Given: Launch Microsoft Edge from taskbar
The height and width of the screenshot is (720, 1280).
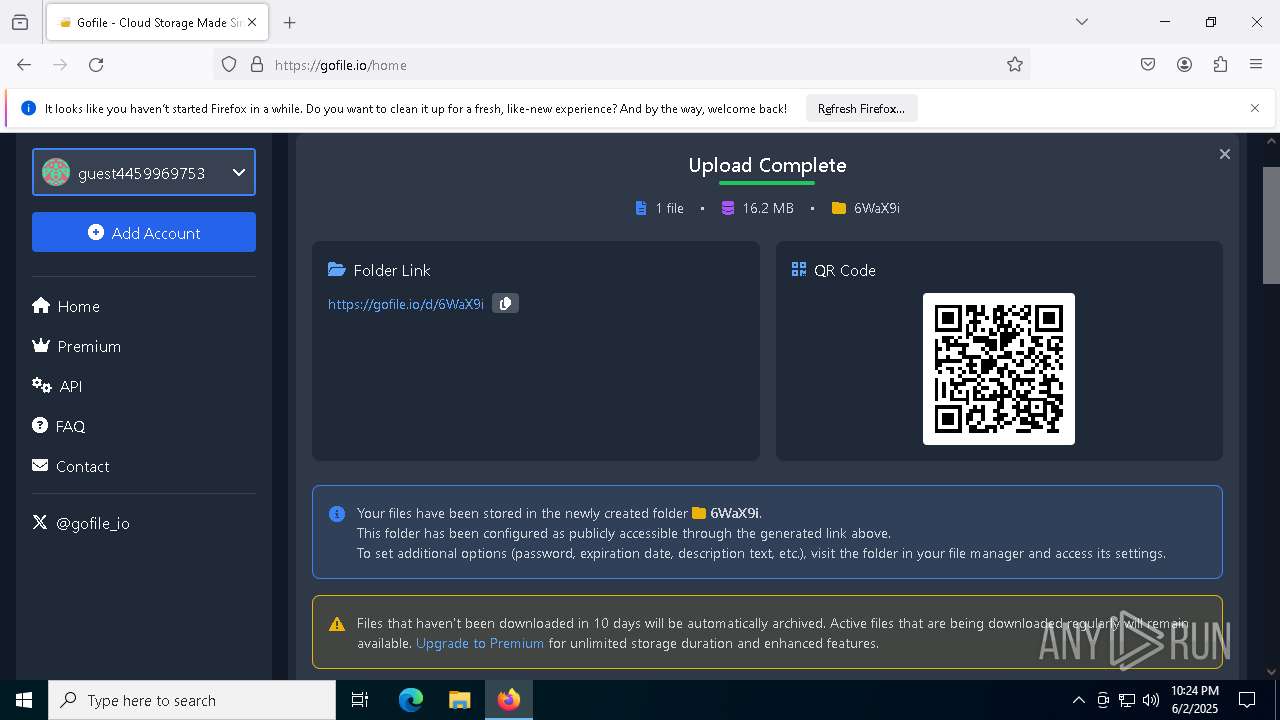Looking at the screenshot, I should point(411,700).
